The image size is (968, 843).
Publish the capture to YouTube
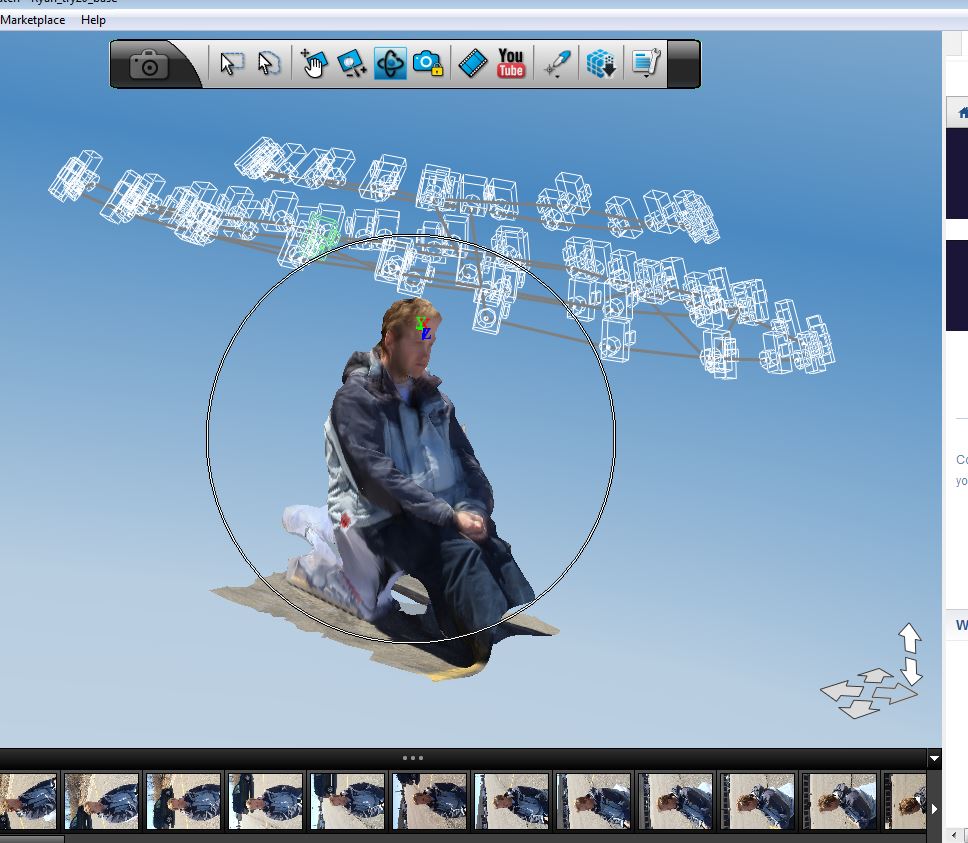(510, 62)
